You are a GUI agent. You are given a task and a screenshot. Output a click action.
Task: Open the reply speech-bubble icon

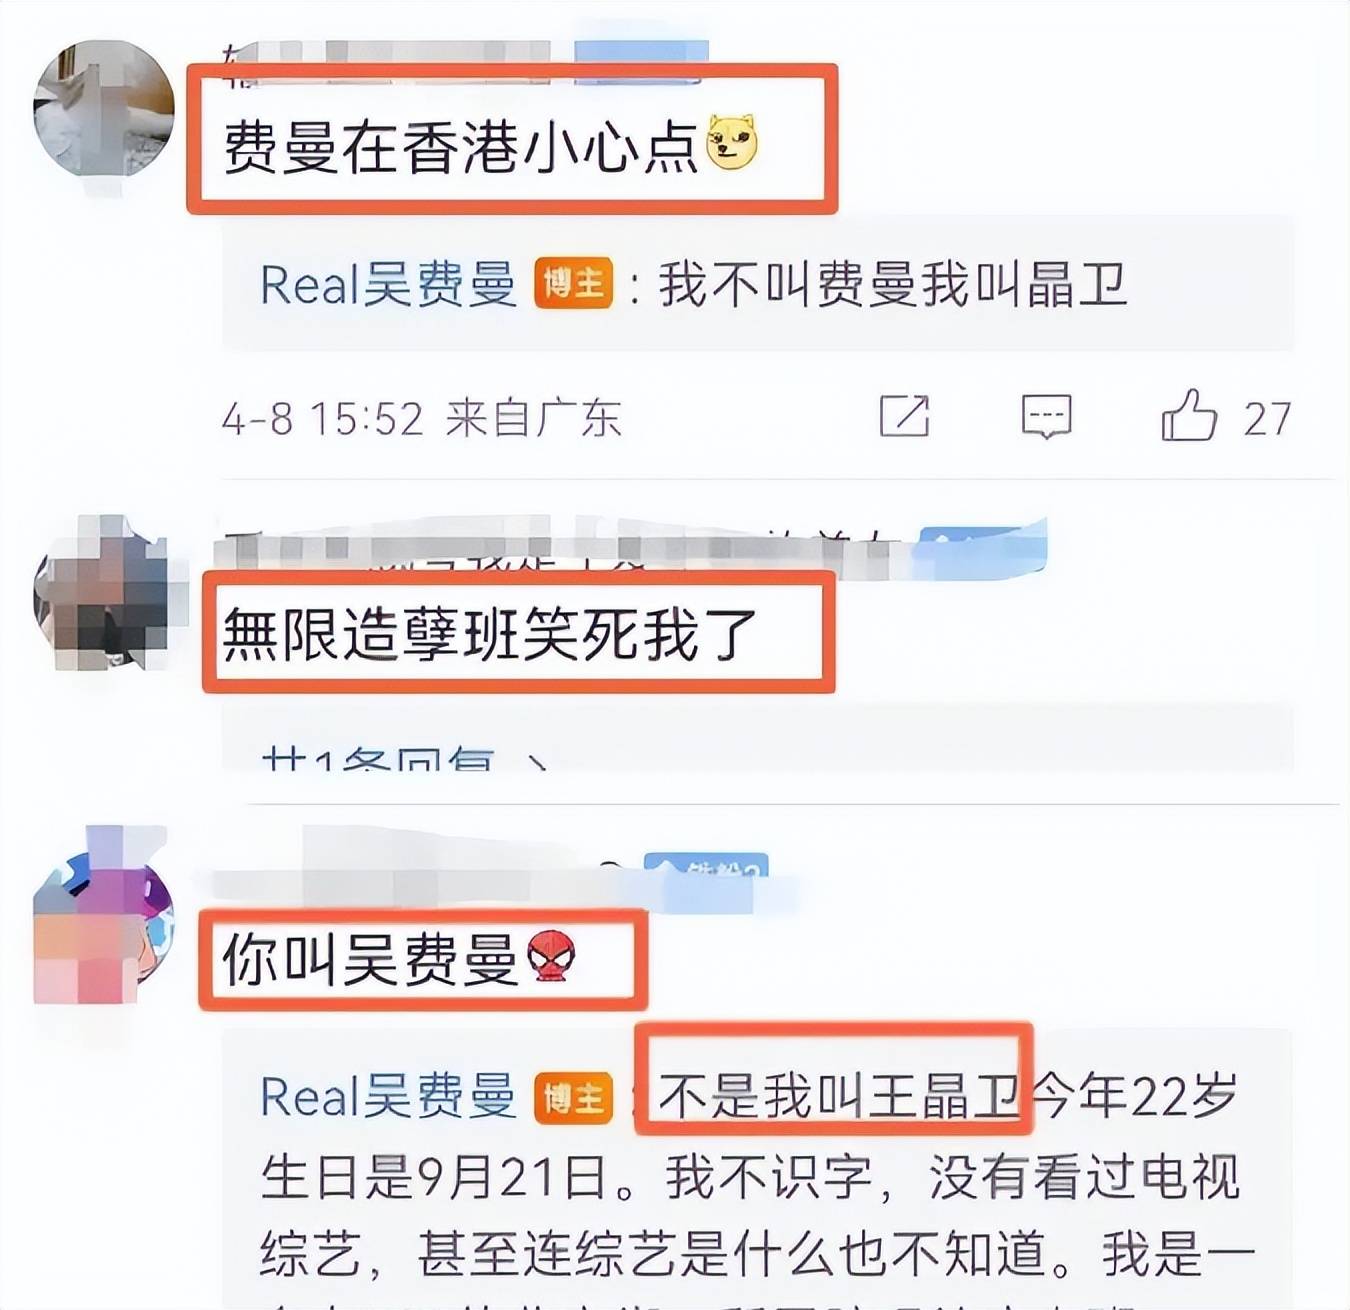(1046, 416)
